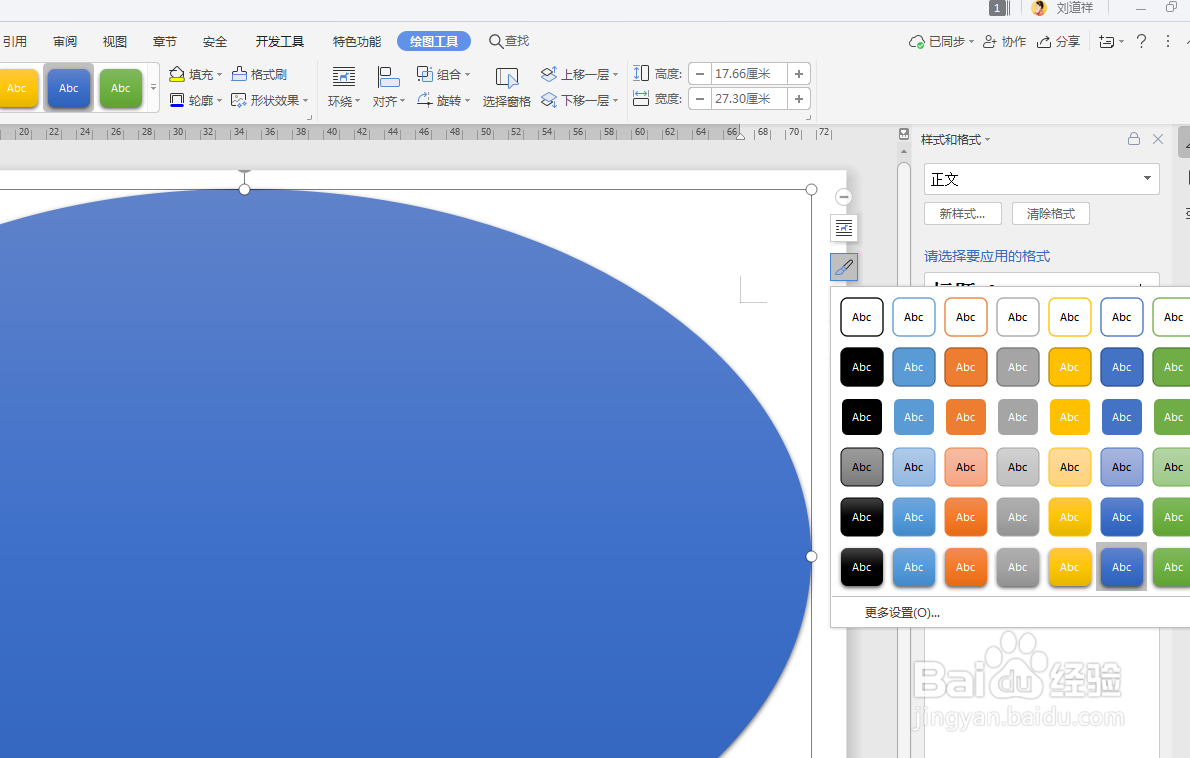Open the References (引用) tab
This screenshot has width=1190, height=758.
[14, 42]
